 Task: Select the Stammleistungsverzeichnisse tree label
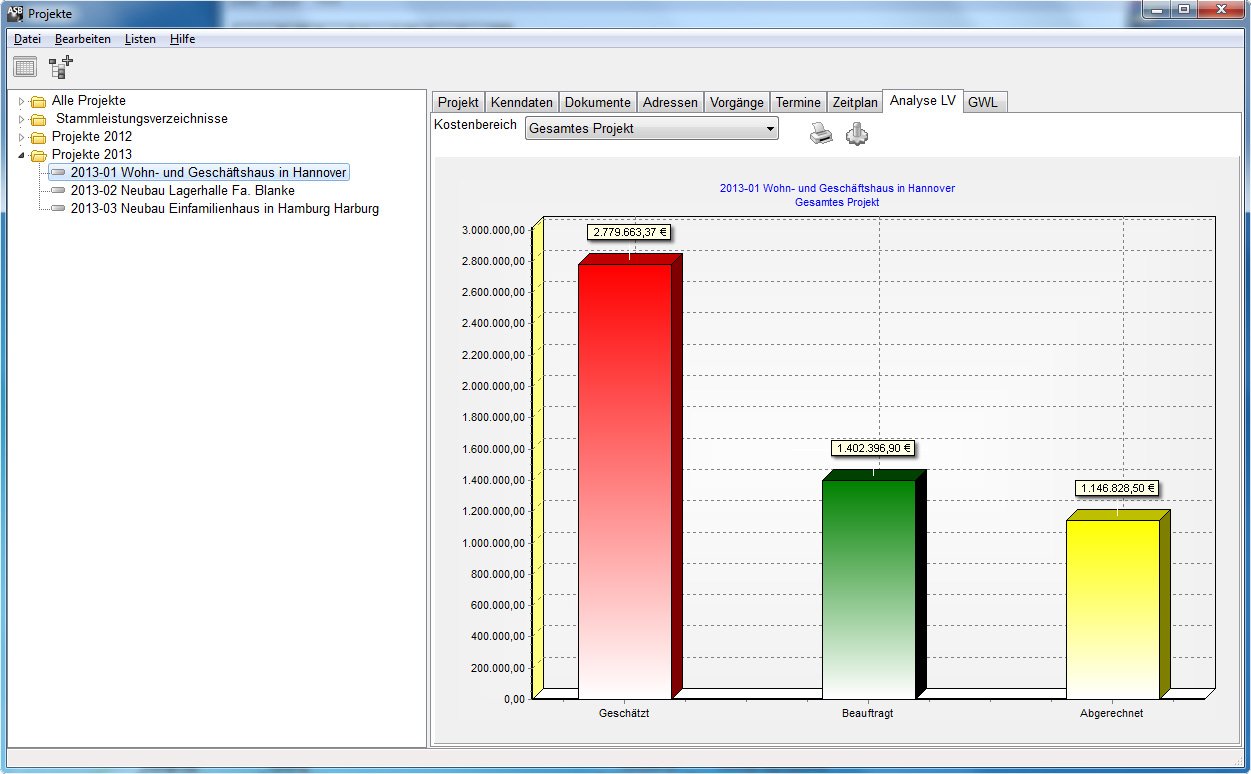pos(141,119)
